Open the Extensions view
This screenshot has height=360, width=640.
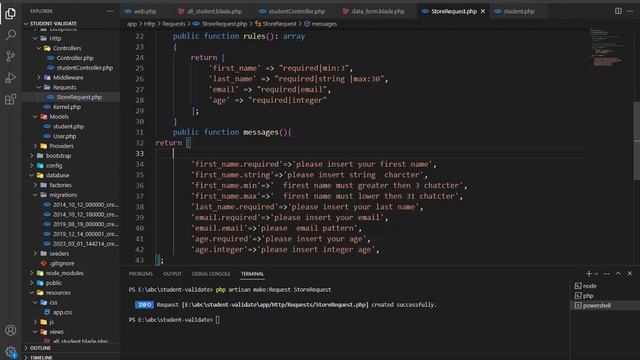[x=11, y=99]
